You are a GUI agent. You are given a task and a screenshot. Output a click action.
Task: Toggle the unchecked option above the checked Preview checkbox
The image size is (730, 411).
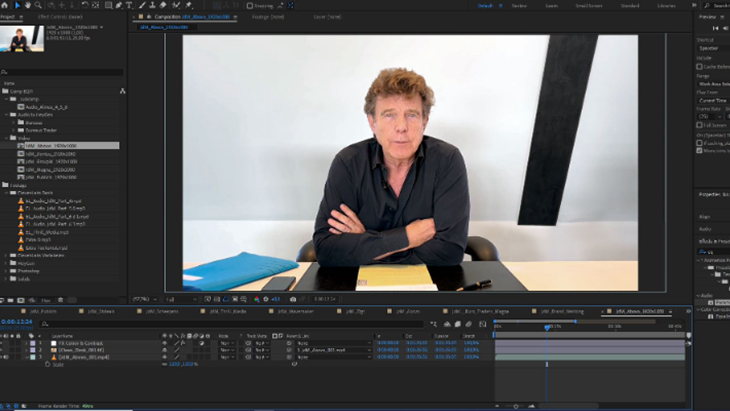(x=699, y=143)
